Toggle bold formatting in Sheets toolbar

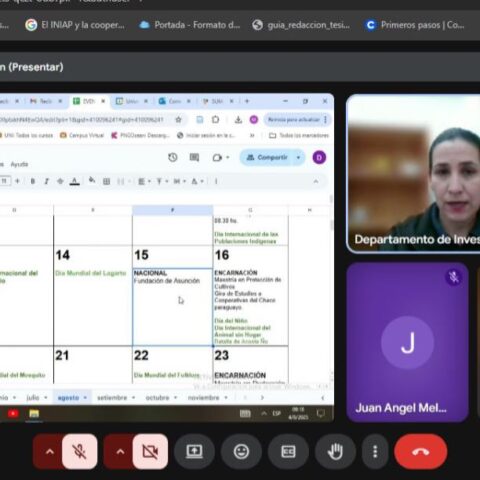click(33, 181)
